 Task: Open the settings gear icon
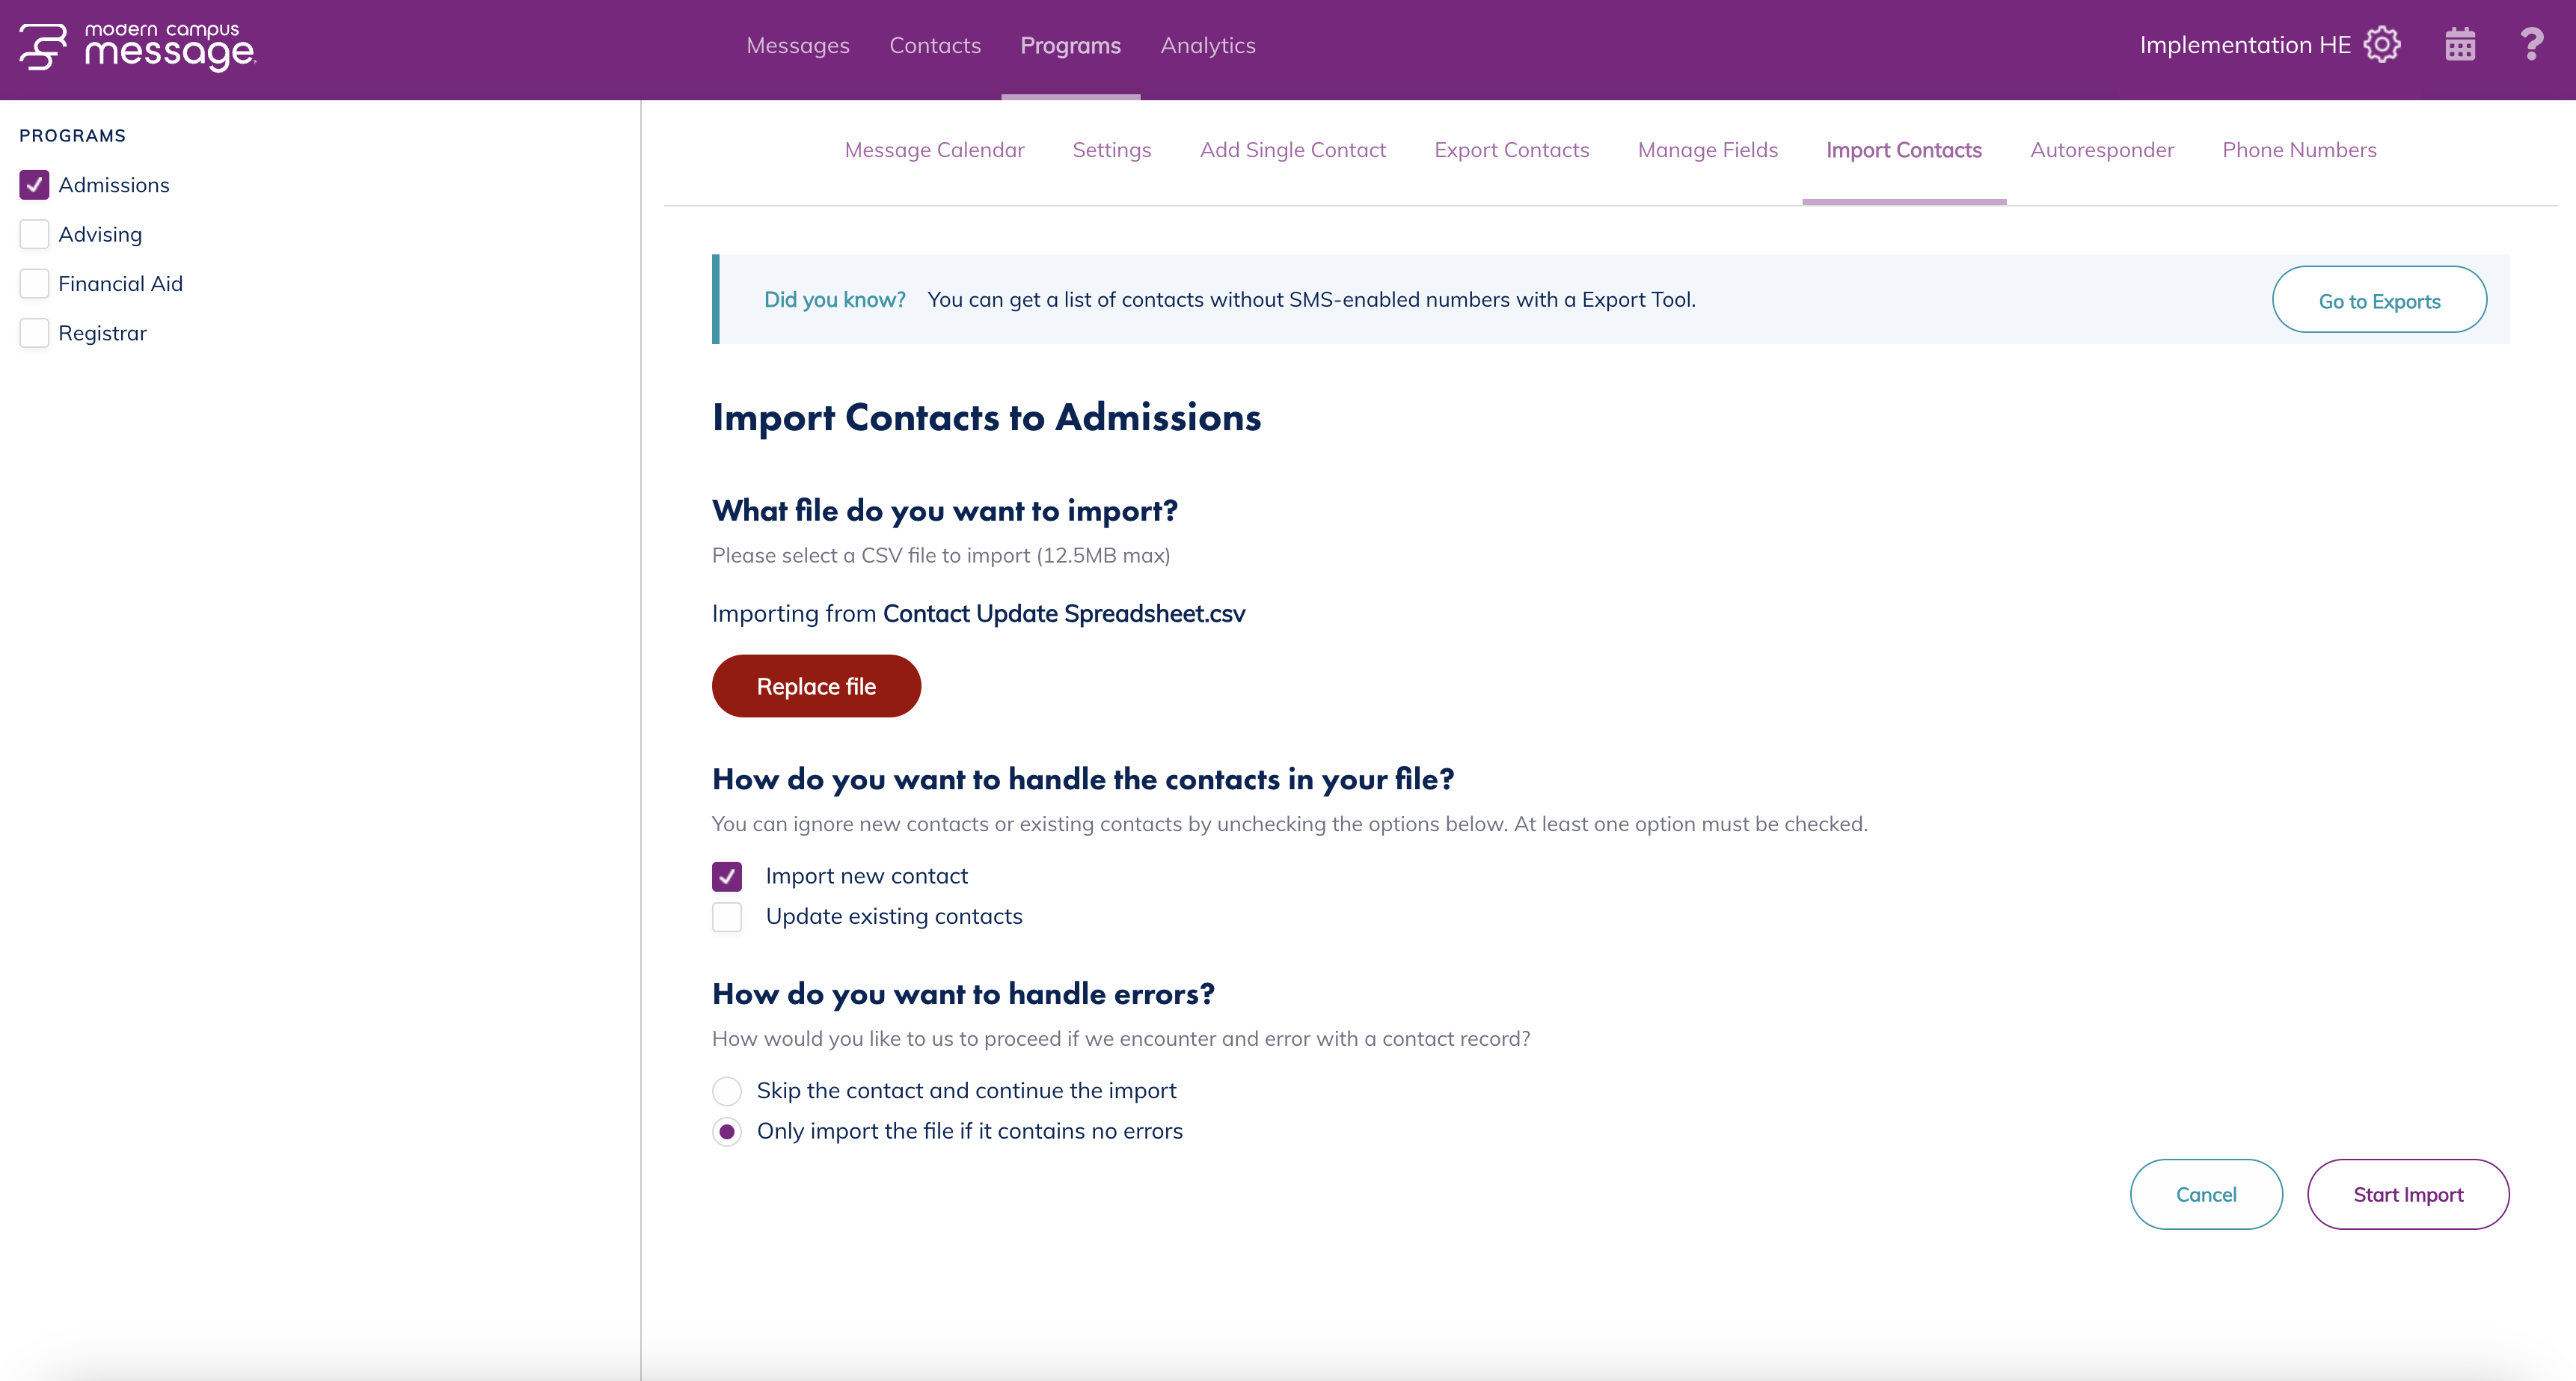2382,45
